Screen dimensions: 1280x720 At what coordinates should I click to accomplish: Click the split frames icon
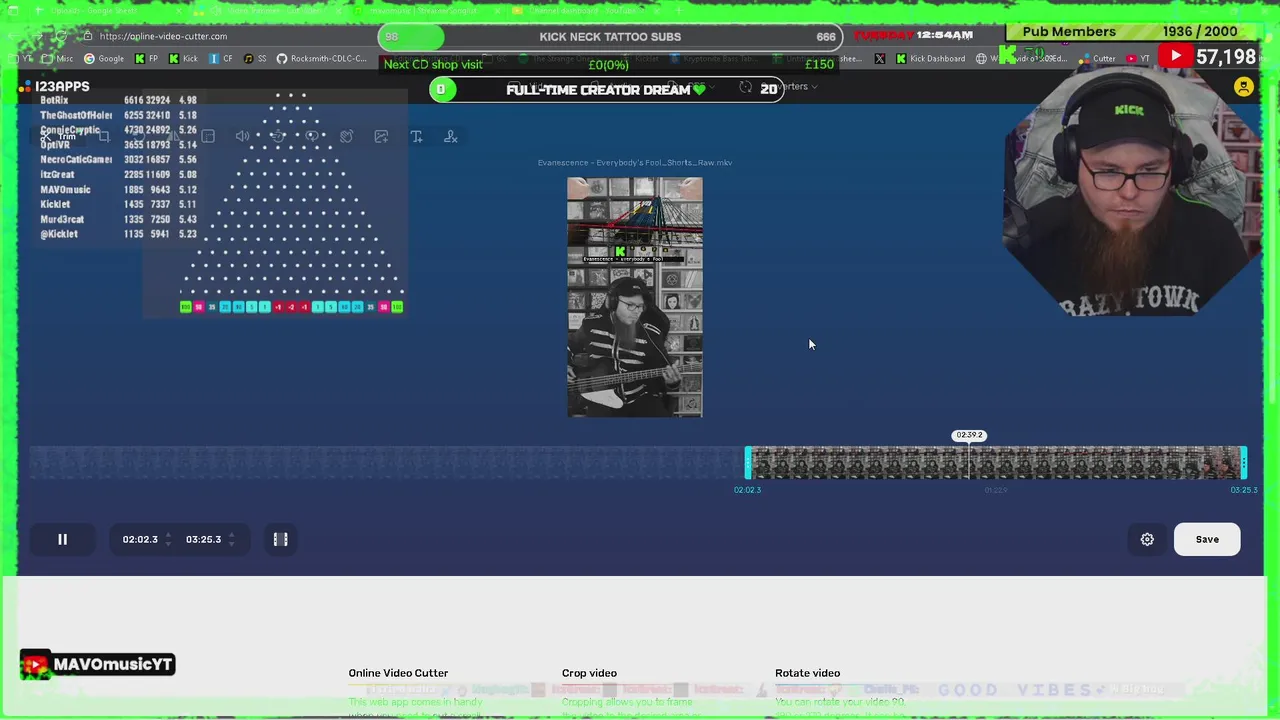[281, 539]
